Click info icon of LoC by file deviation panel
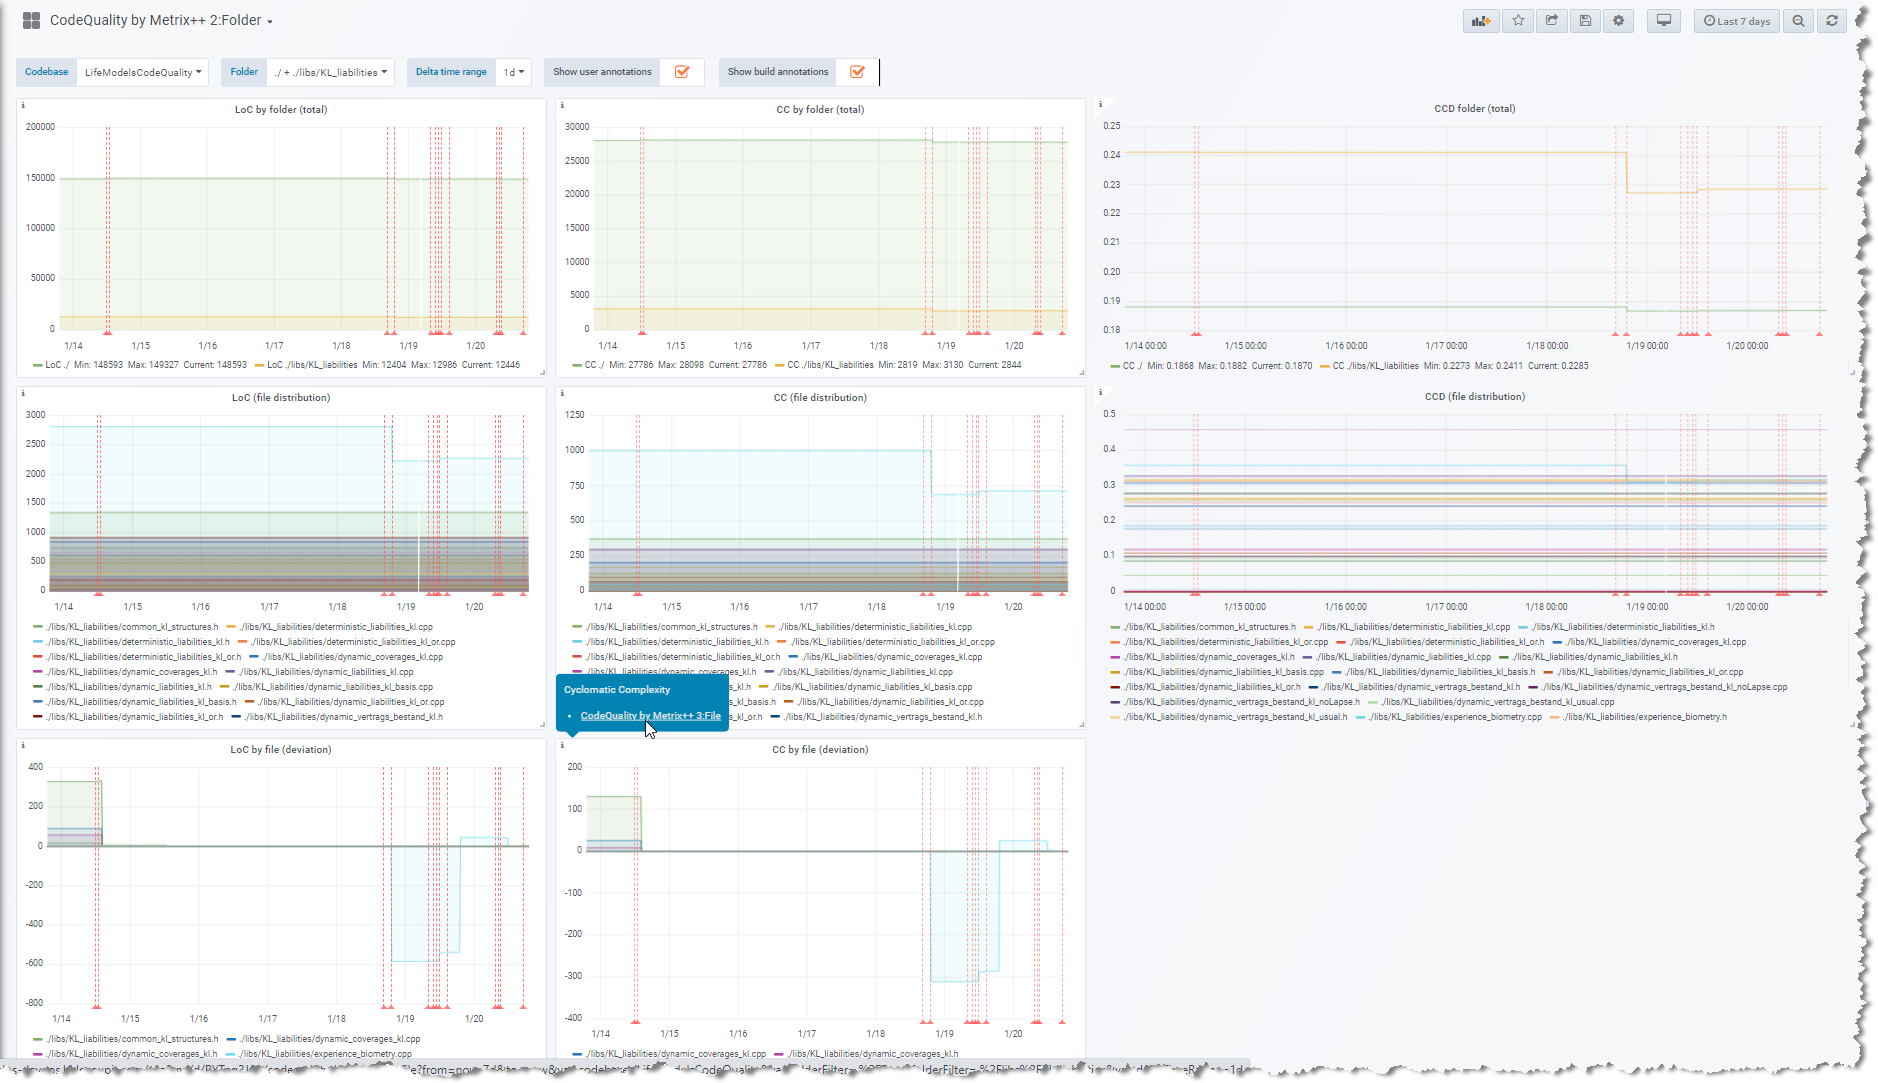The height and width of the screenshot is (1083, 1878). coord(23,745)
